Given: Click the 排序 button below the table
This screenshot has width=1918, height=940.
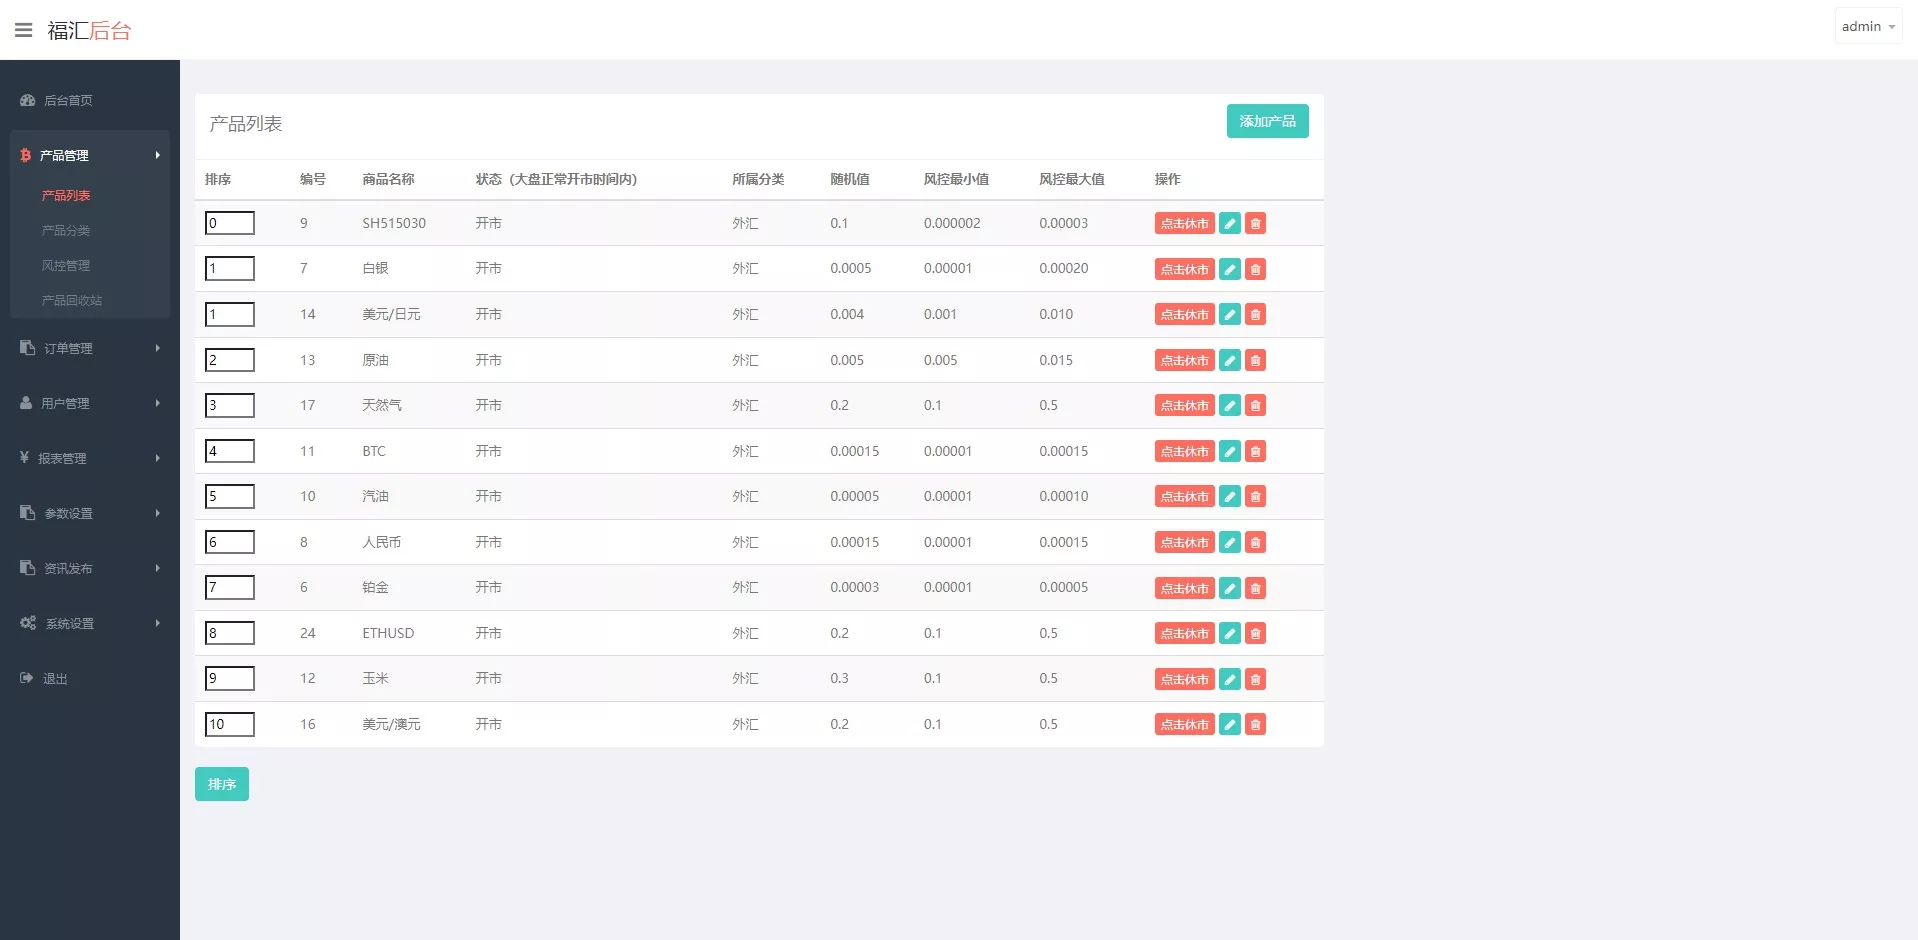Looking at the screenshot, I should (x=221, y=784).
